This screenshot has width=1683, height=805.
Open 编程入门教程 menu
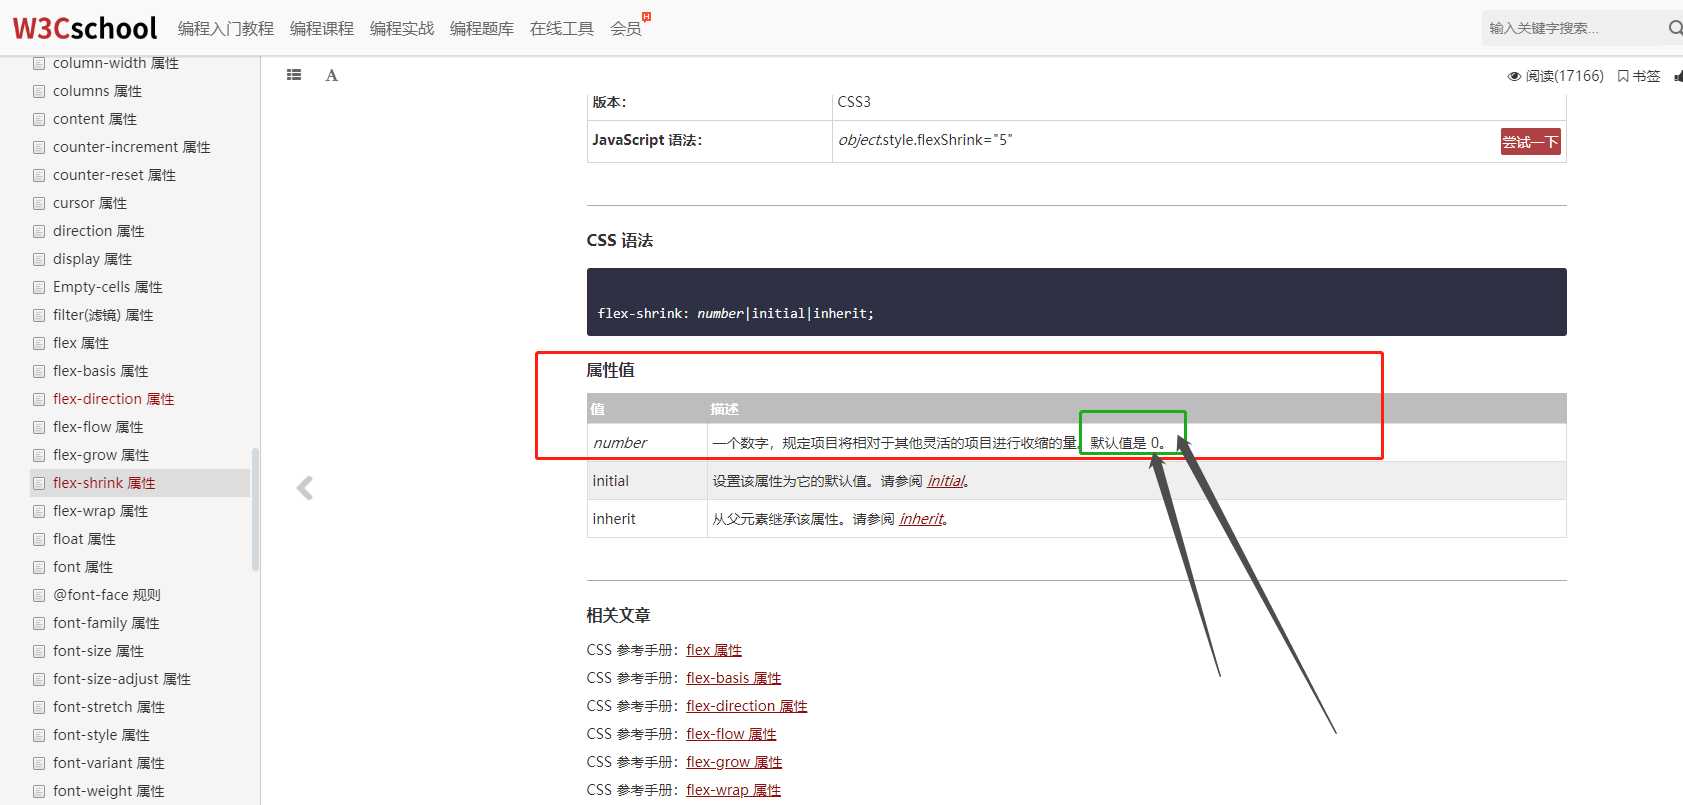[x=226, y=29]
